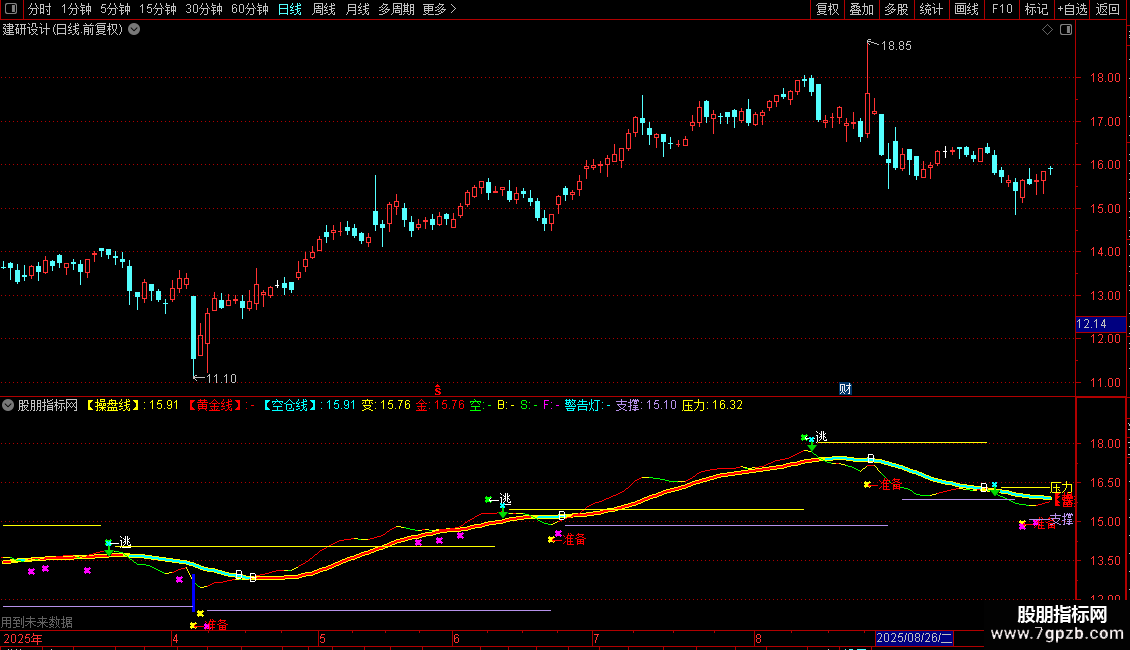1130x650 pixels.
Task: Add stock via +自选 button
Action: click(1072, 9)
